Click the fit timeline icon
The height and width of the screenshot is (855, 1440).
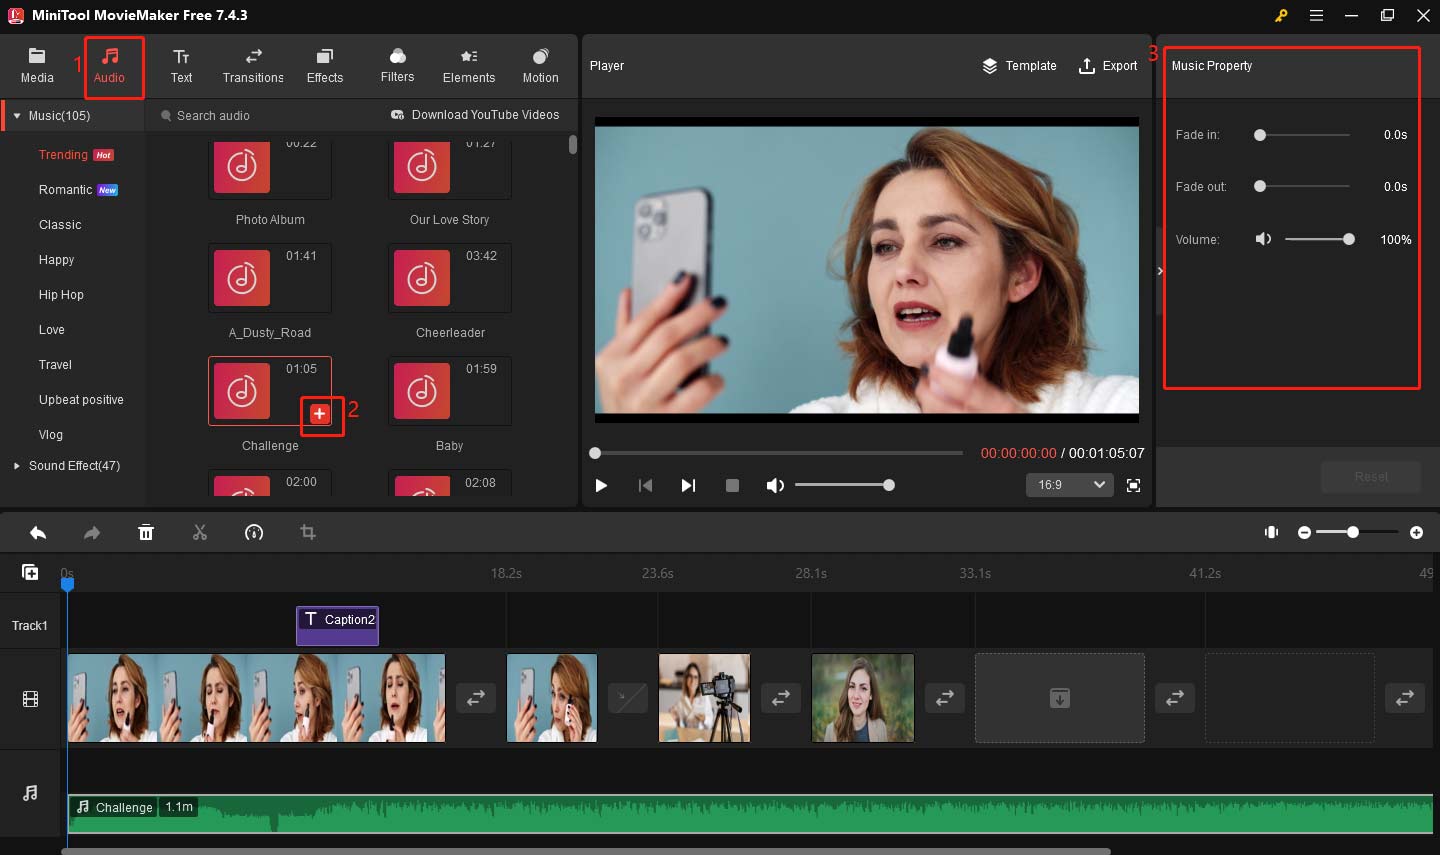1271,532
